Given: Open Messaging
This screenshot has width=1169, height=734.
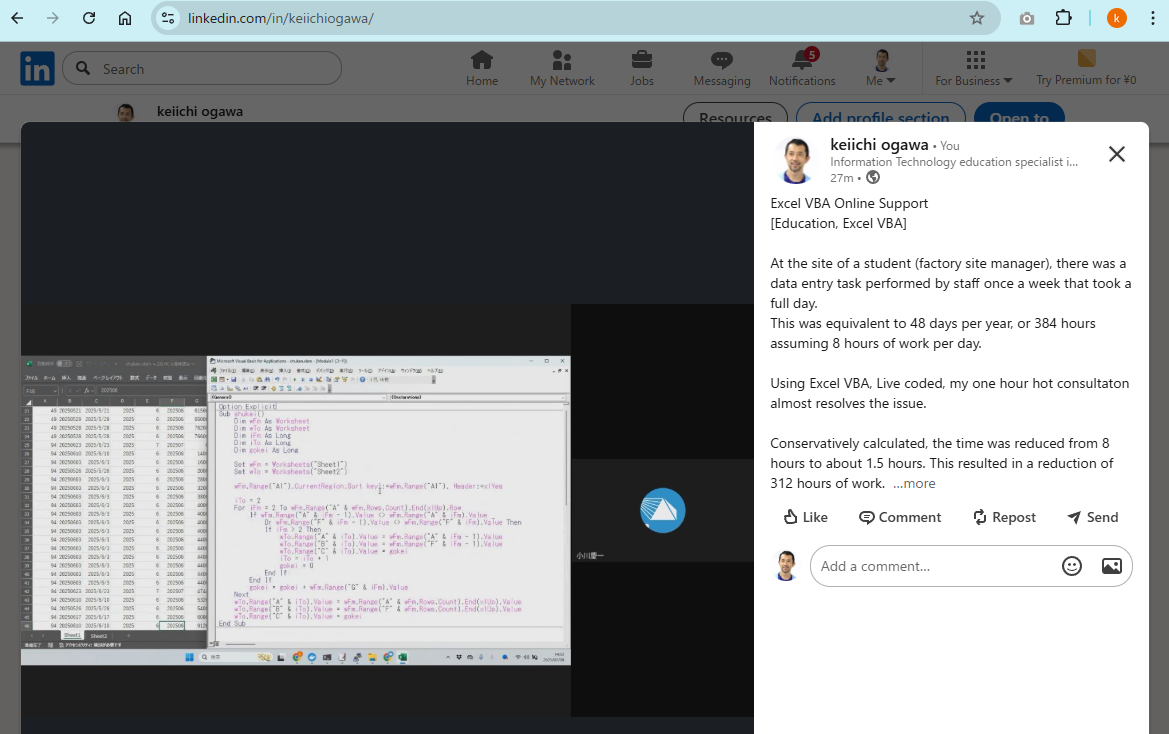Looking at the screenshot, I should pyautogui.click(x=722, y=69).
